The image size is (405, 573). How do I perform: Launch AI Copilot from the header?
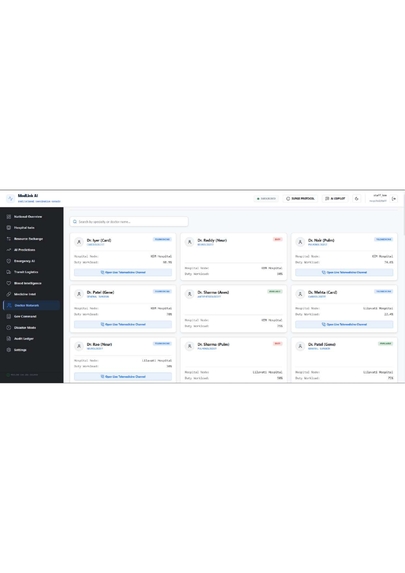335,198
